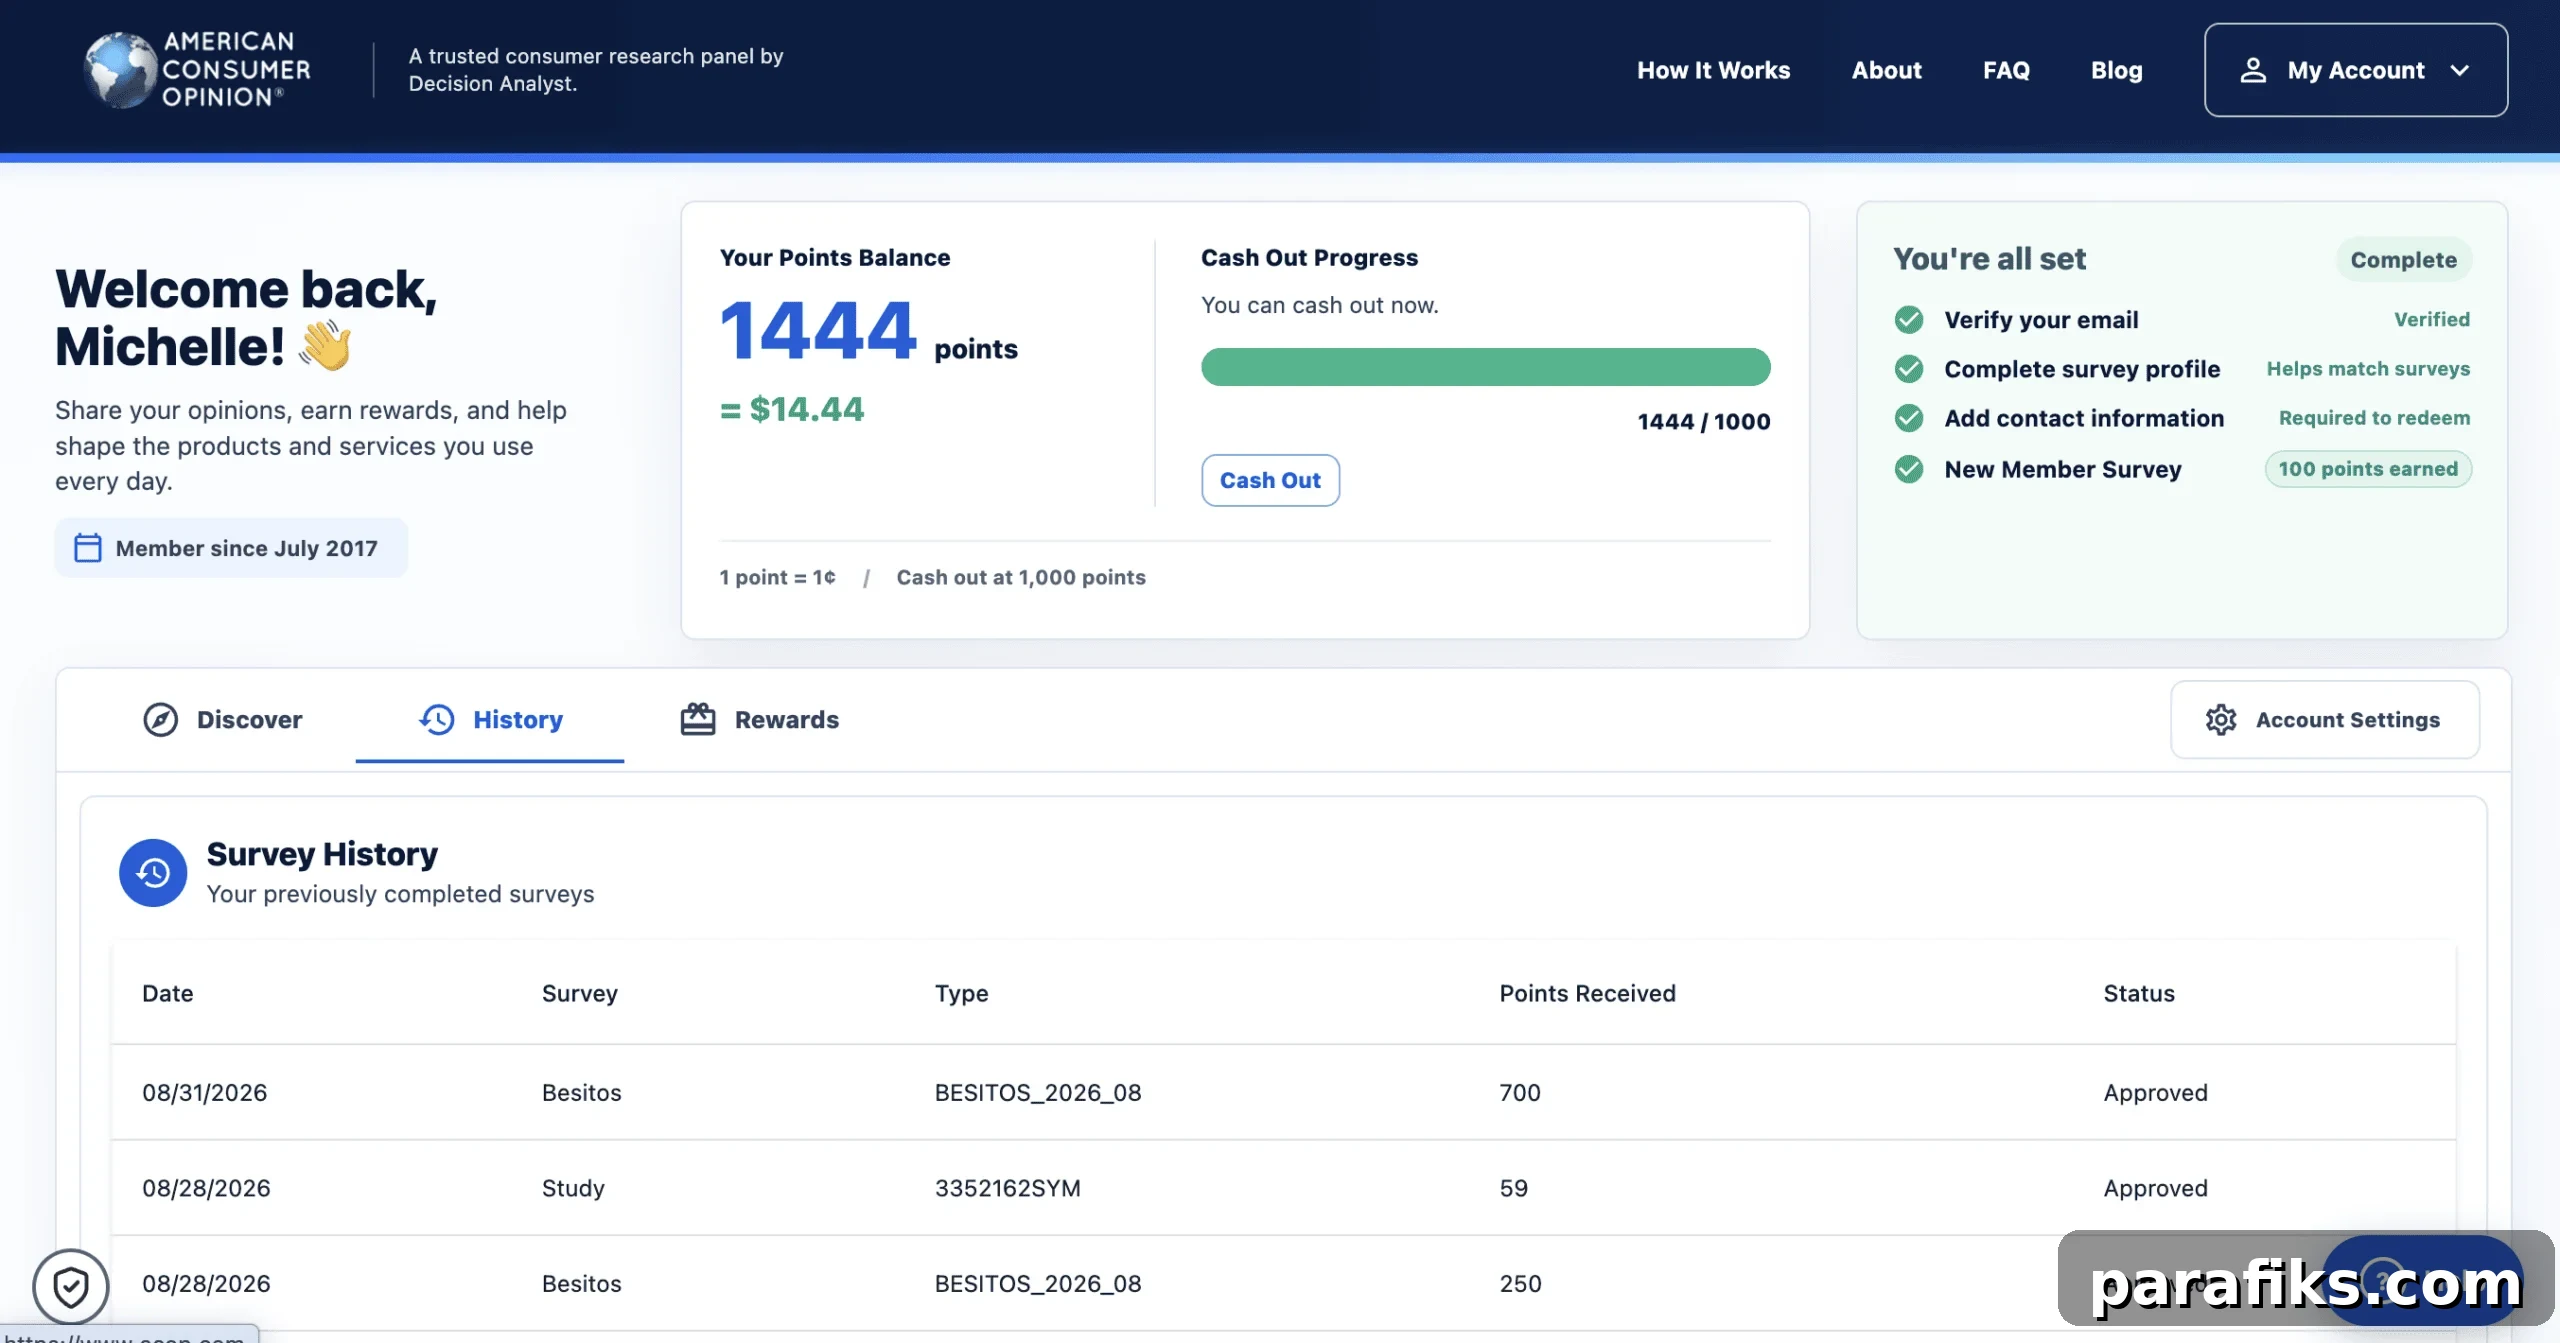2560x1343 pixels.
Task: Click the 1444 points balance number
Action: click(x=818, y=330)
